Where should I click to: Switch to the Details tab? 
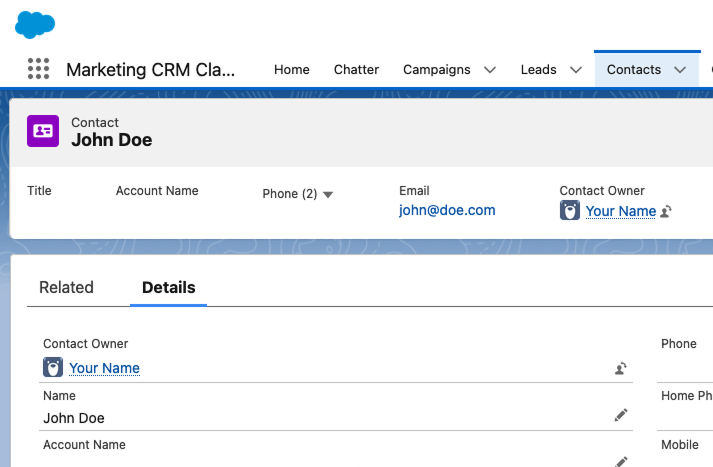click(169, 287)
